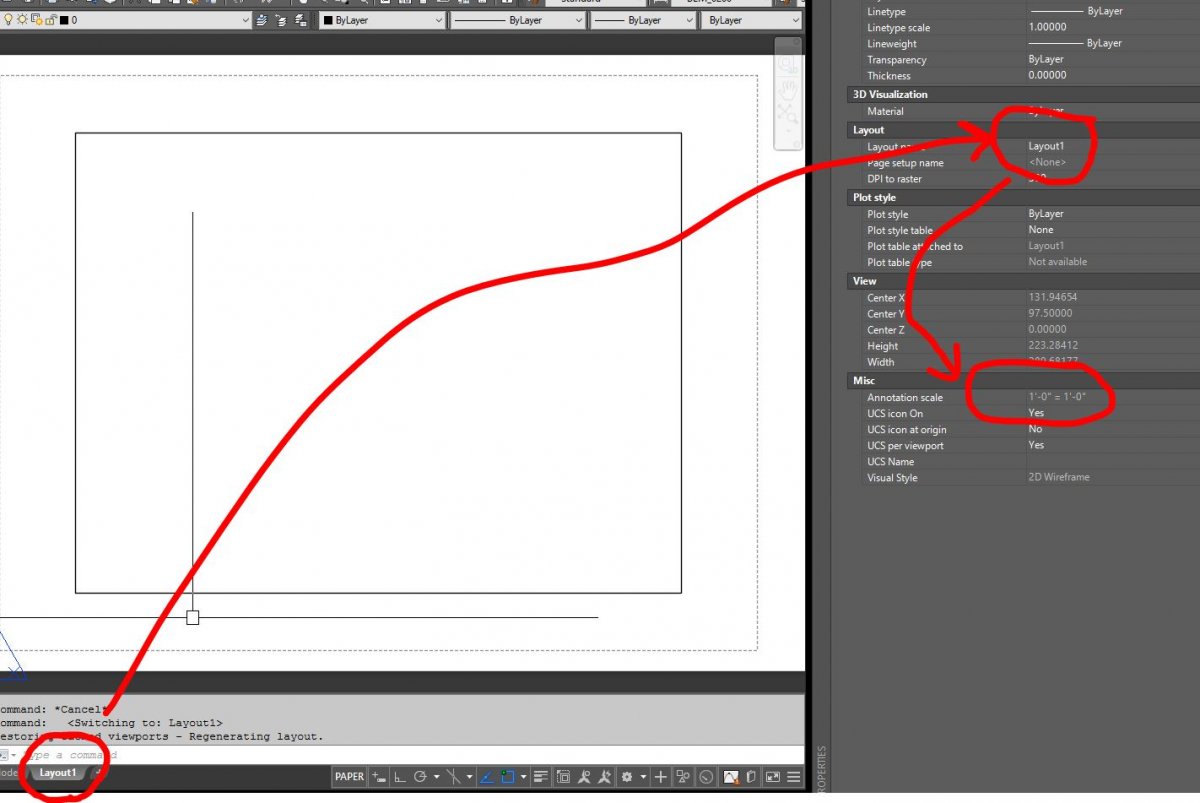Toggle Dynamic Input in status bar

[x=379, y=776]
